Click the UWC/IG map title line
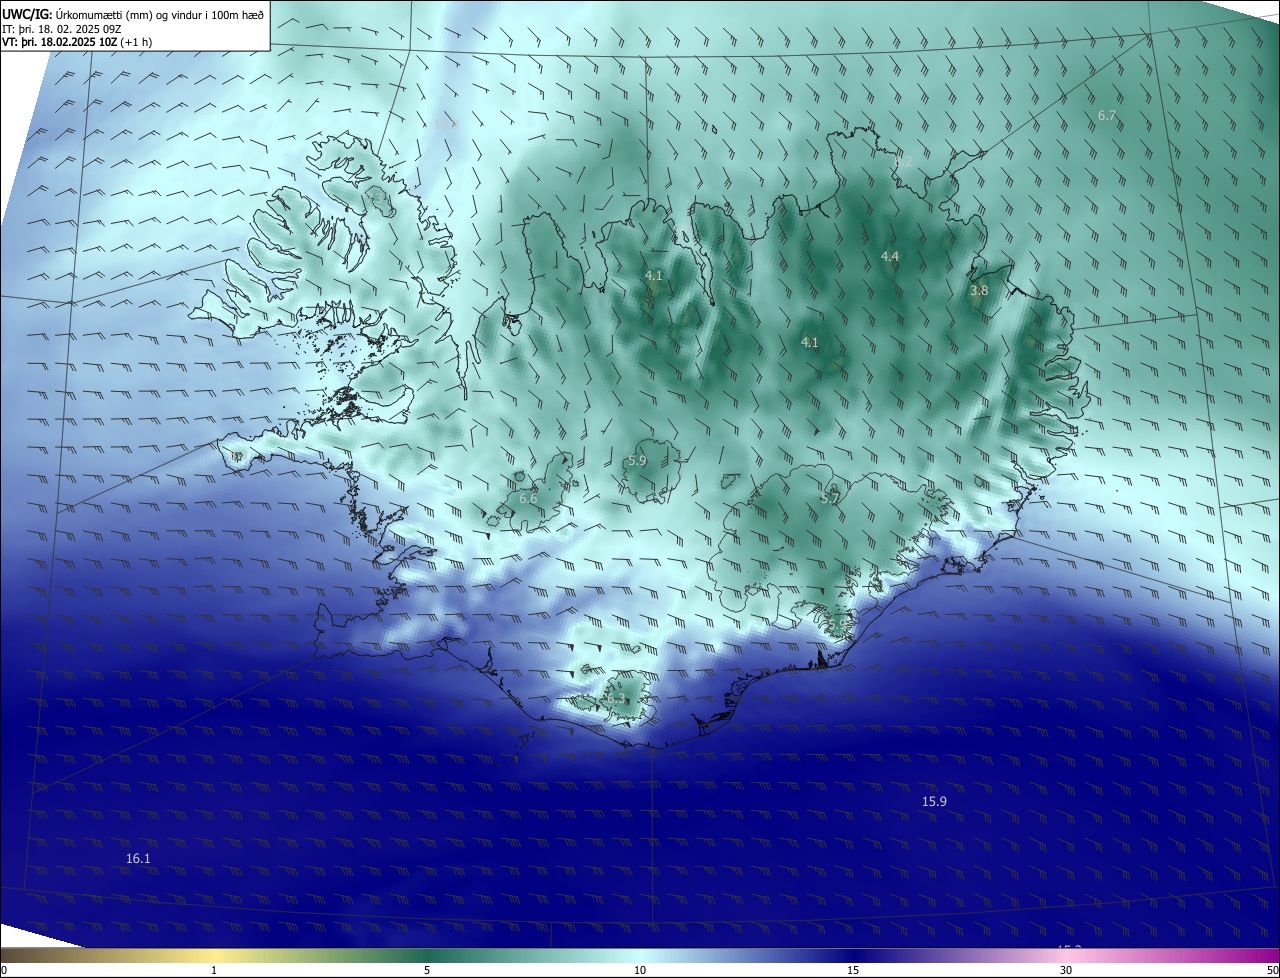The height and width of the screenshot is (978, 1280). 133,14
